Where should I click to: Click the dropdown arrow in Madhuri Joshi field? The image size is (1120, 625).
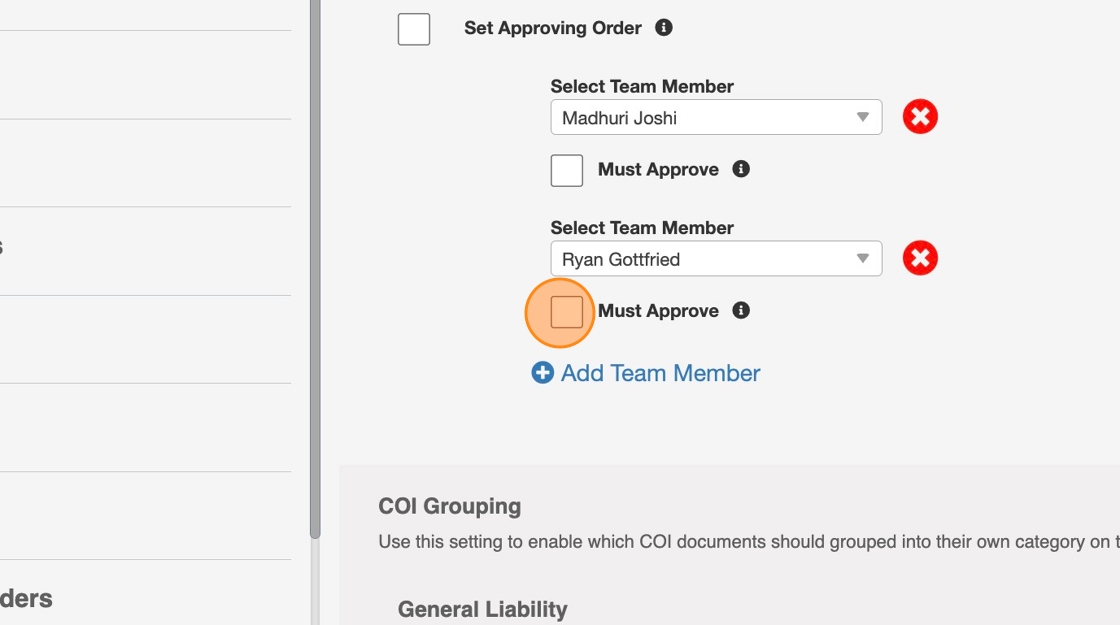coord(863,117)
